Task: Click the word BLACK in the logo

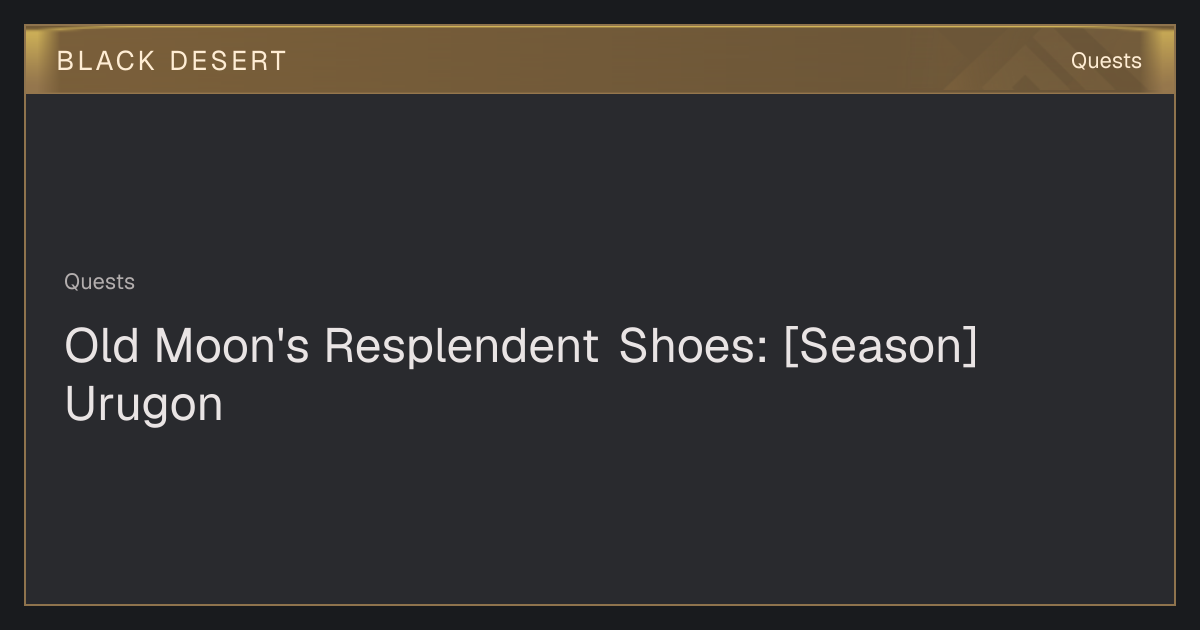Action: pyautogui.click(x=106, y=61)
